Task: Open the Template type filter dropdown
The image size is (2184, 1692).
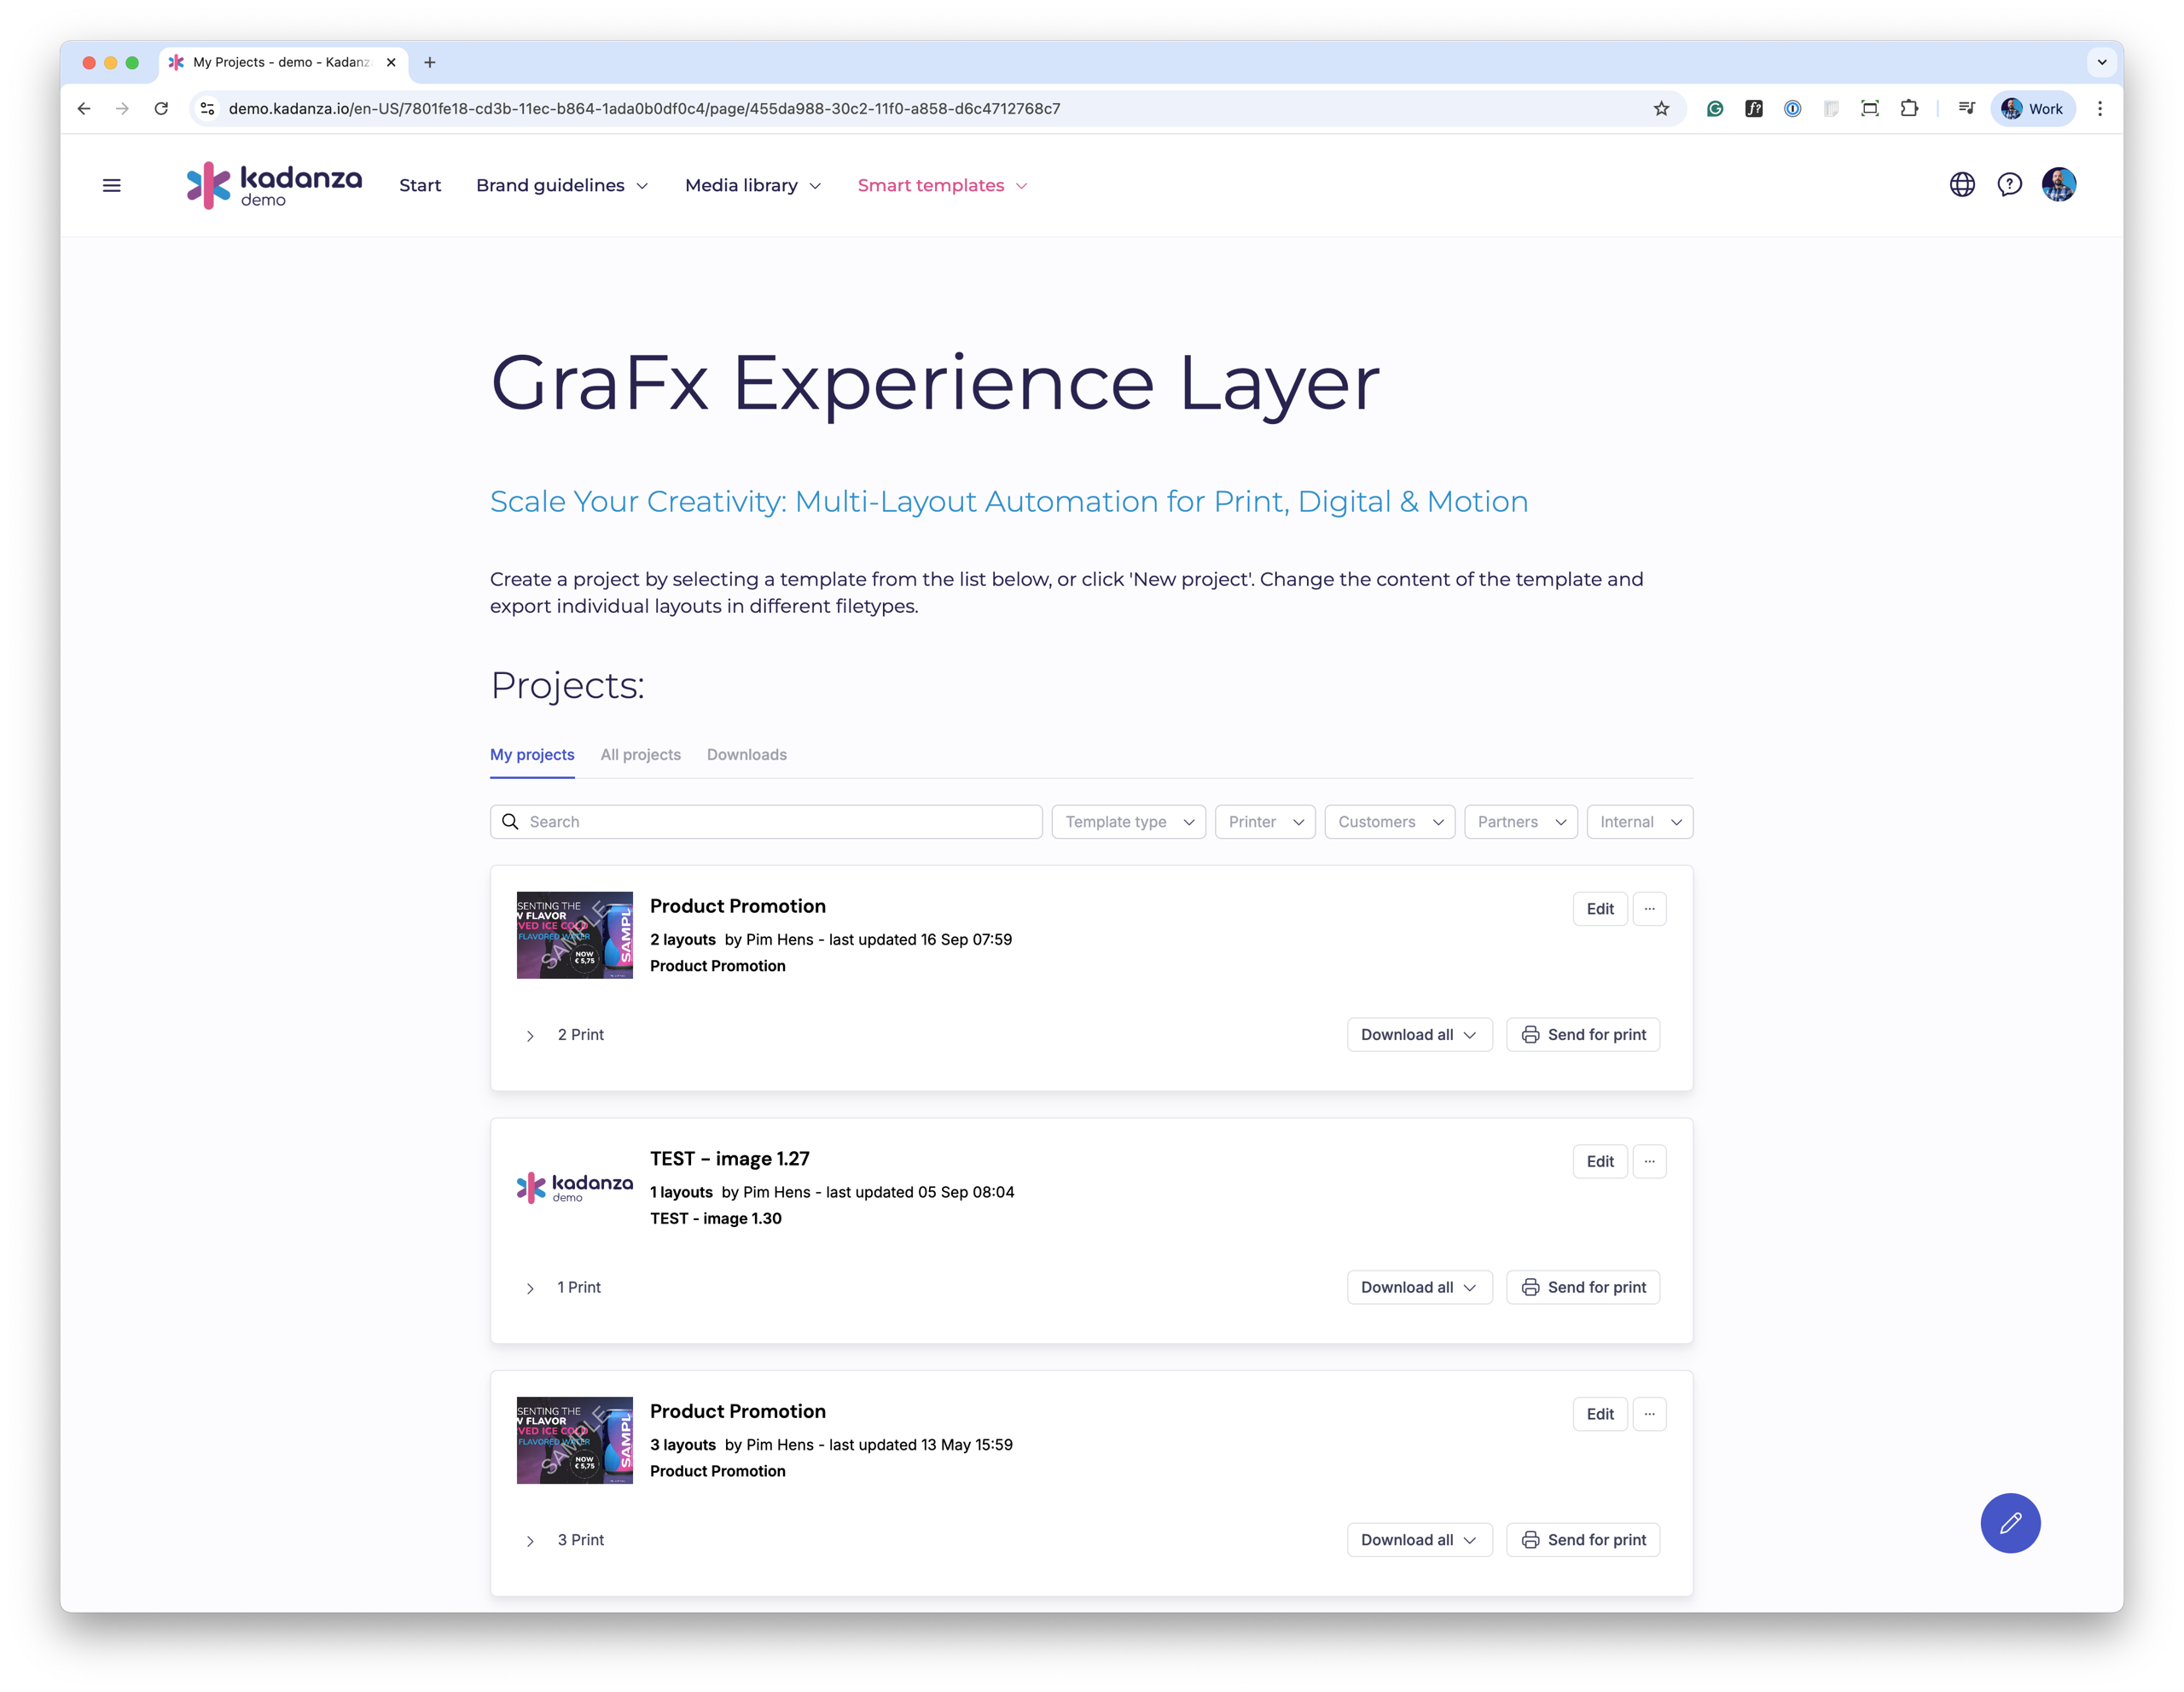Action: pos(1128,822)
